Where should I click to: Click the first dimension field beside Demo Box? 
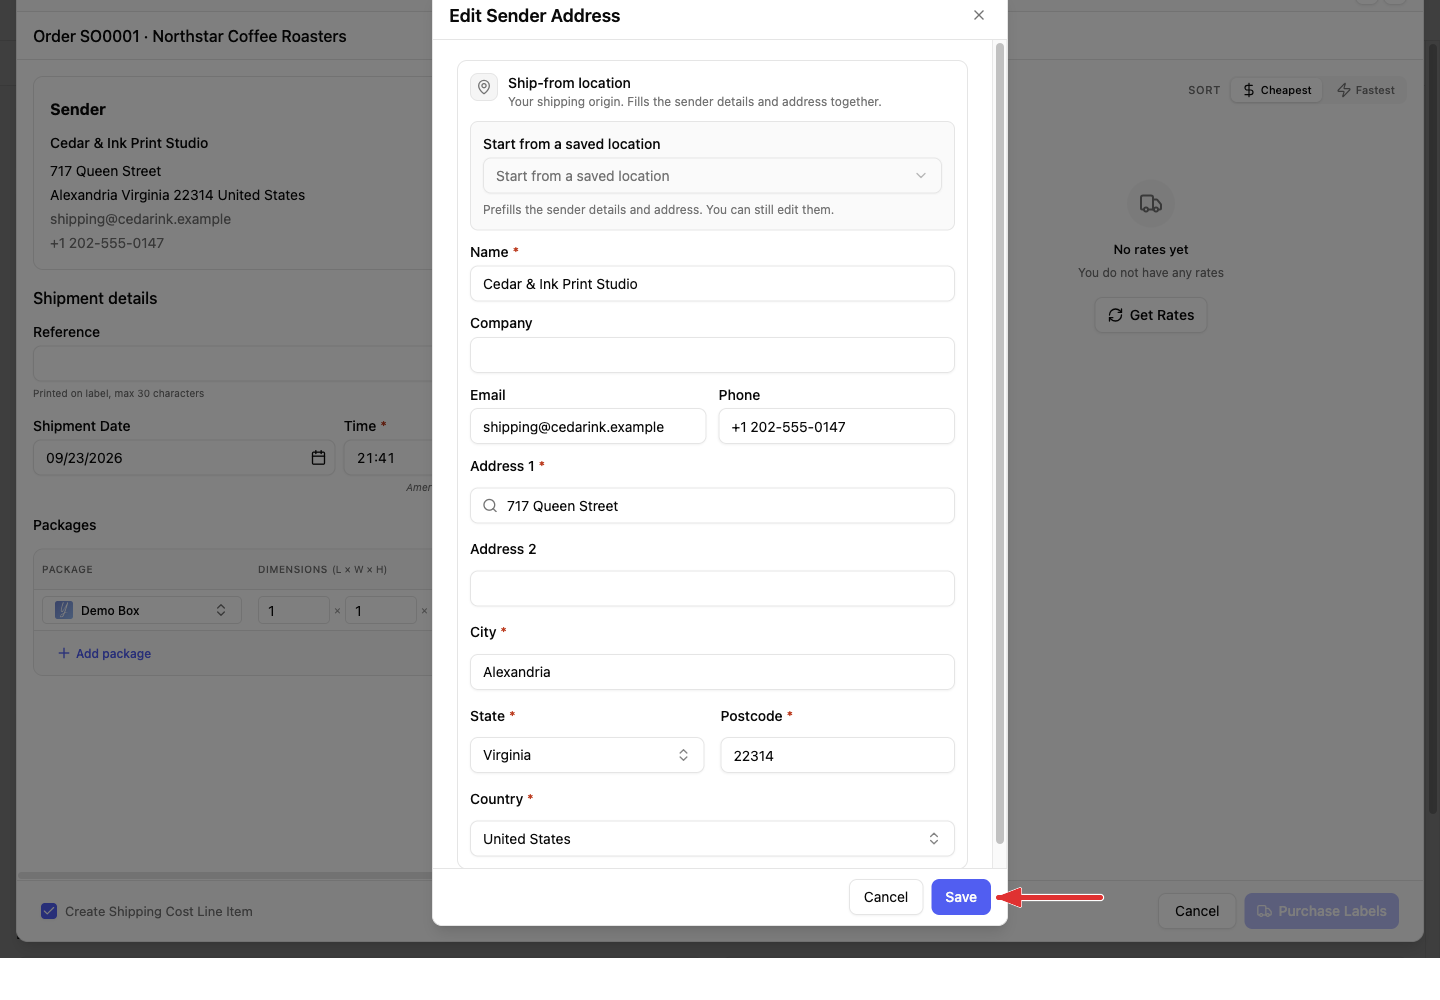coord(294,610)
